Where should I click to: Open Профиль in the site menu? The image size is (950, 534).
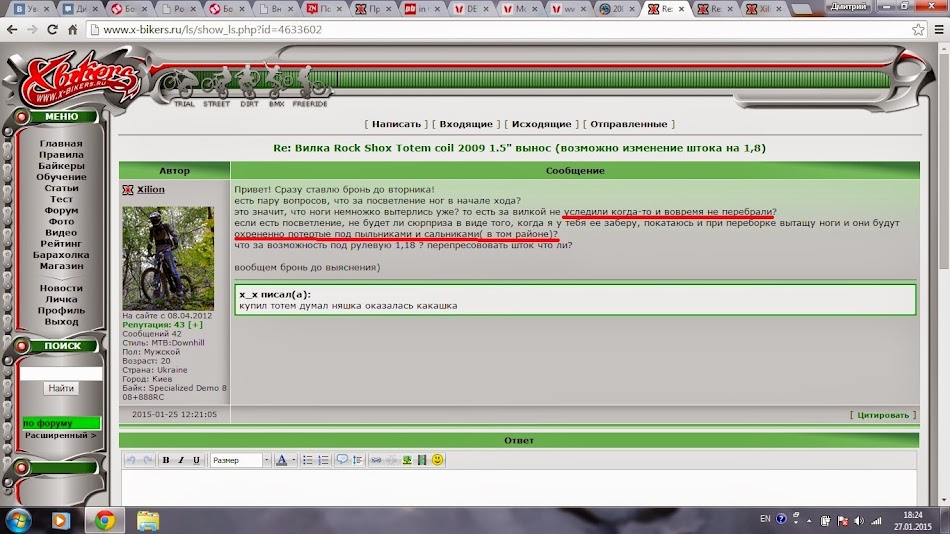[x=61, y=310]
